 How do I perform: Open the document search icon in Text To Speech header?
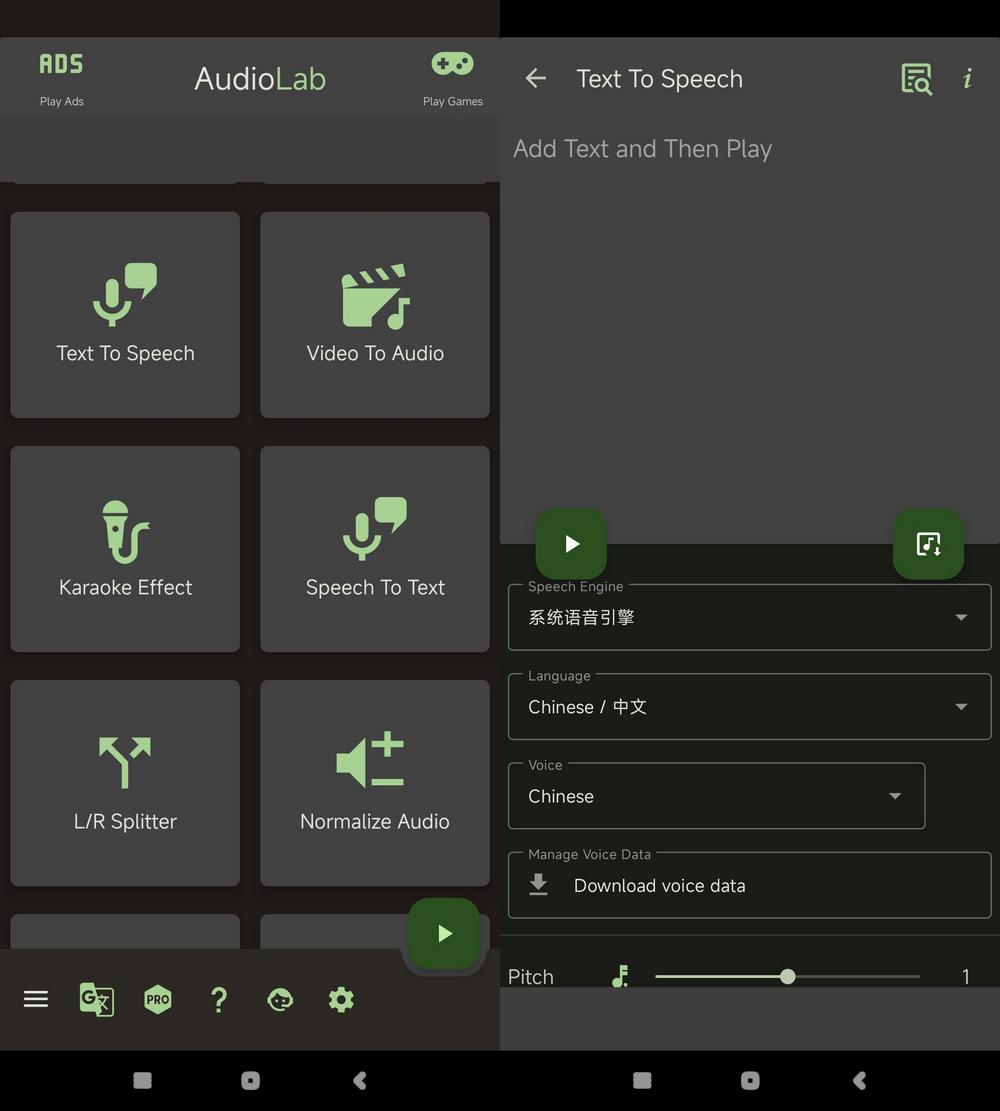(x=916, y=79)
